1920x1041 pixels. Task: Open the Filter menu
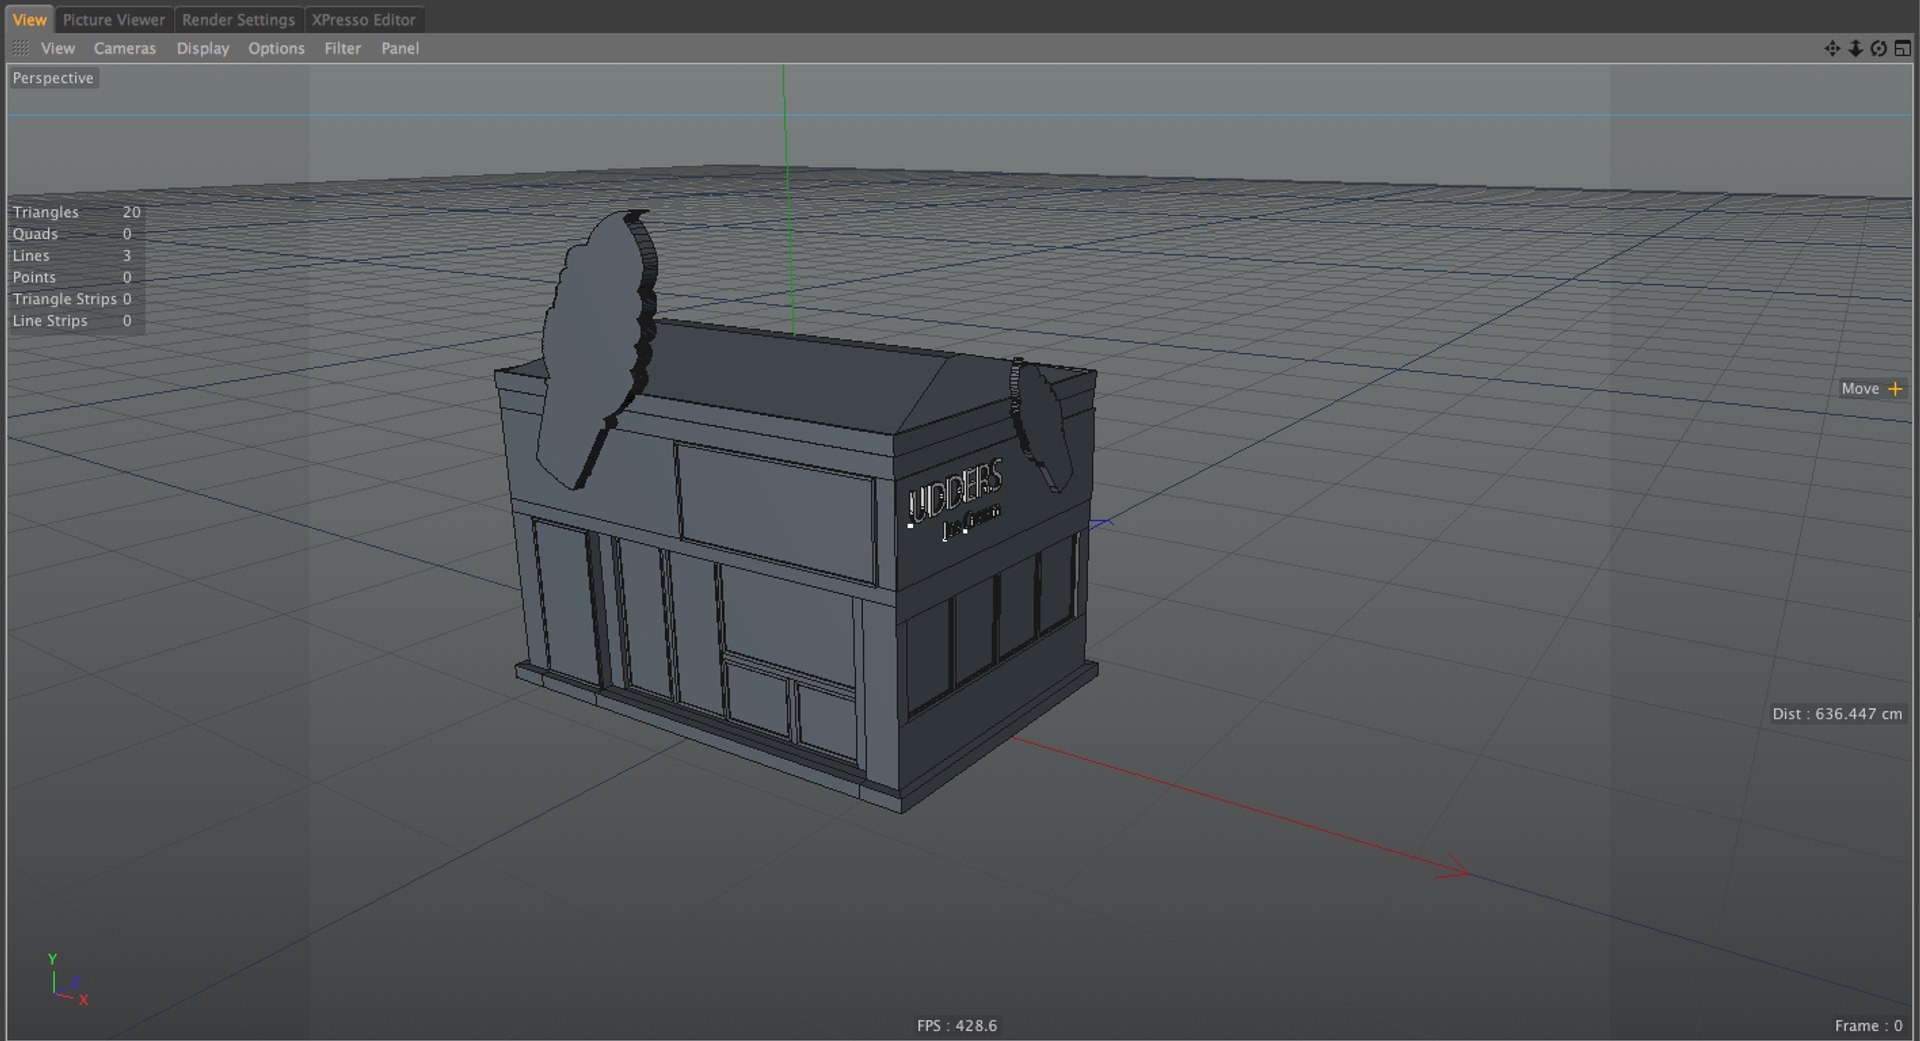(x=342, y=48)
